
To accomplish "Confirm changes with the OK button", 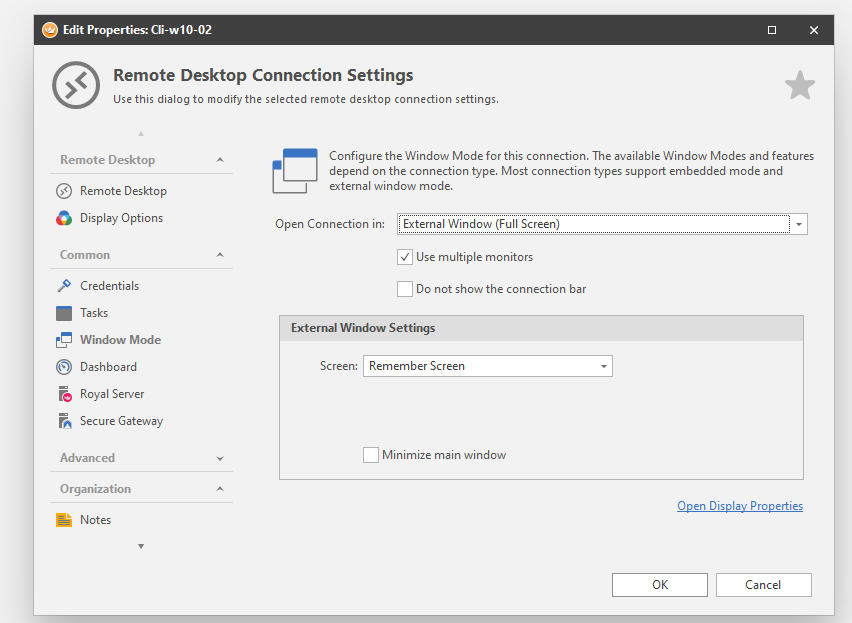I will pos(659,585).
